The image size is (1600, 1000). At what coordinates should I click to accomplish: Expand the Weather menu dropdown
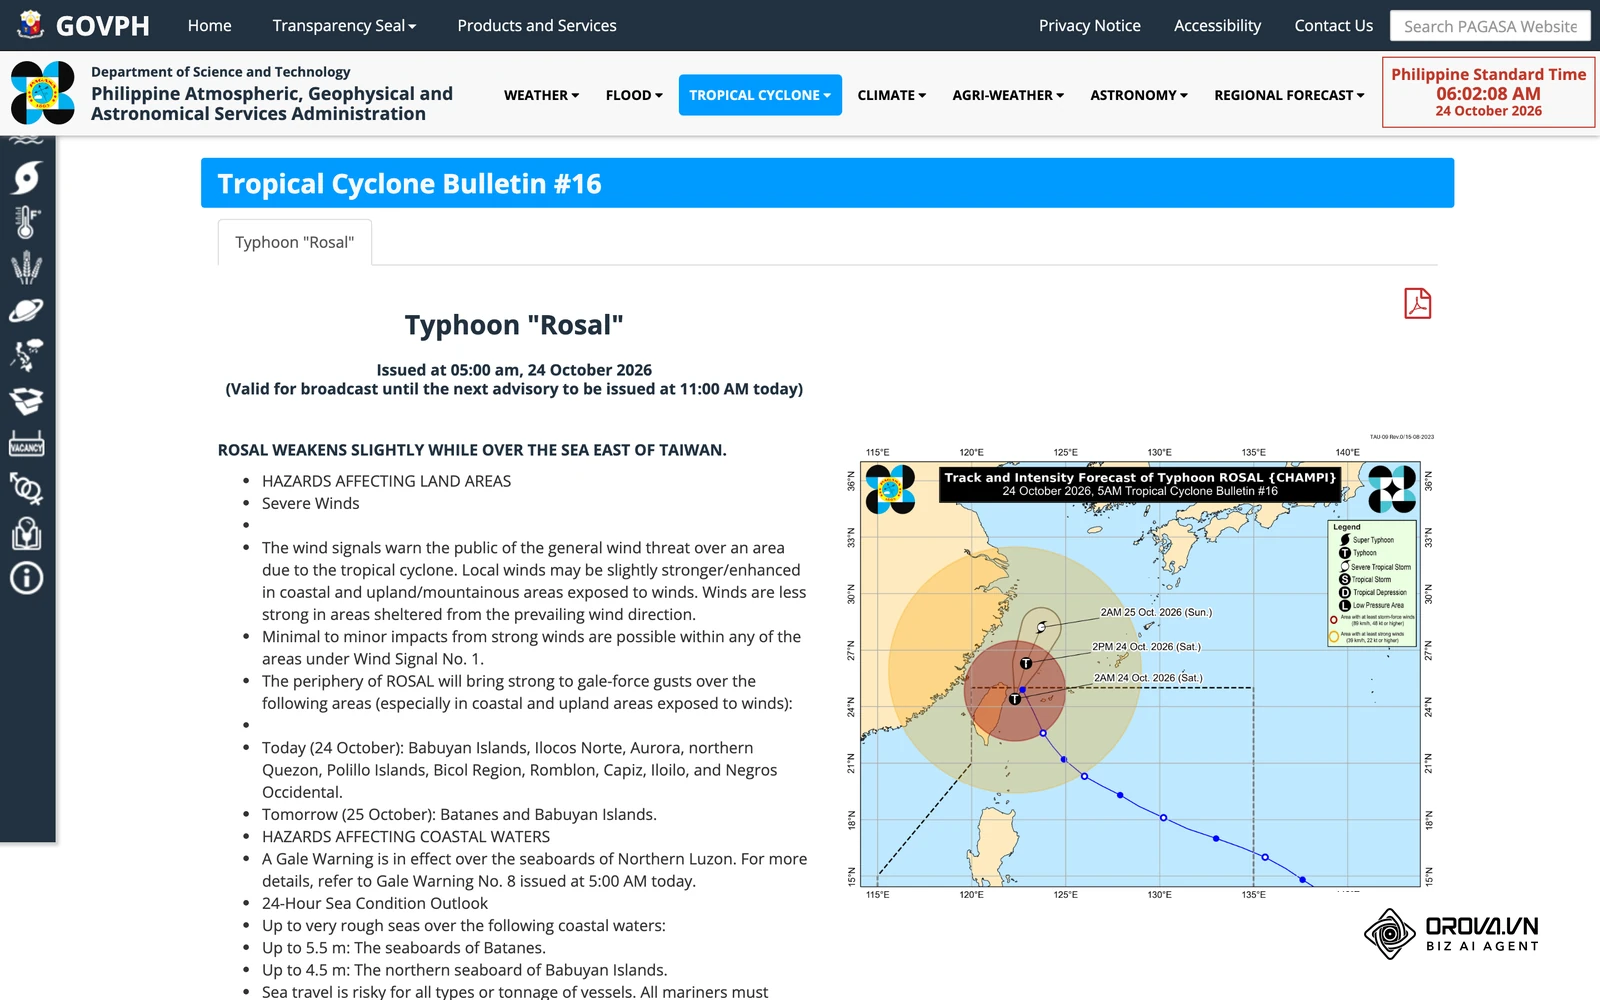point(541,95)
